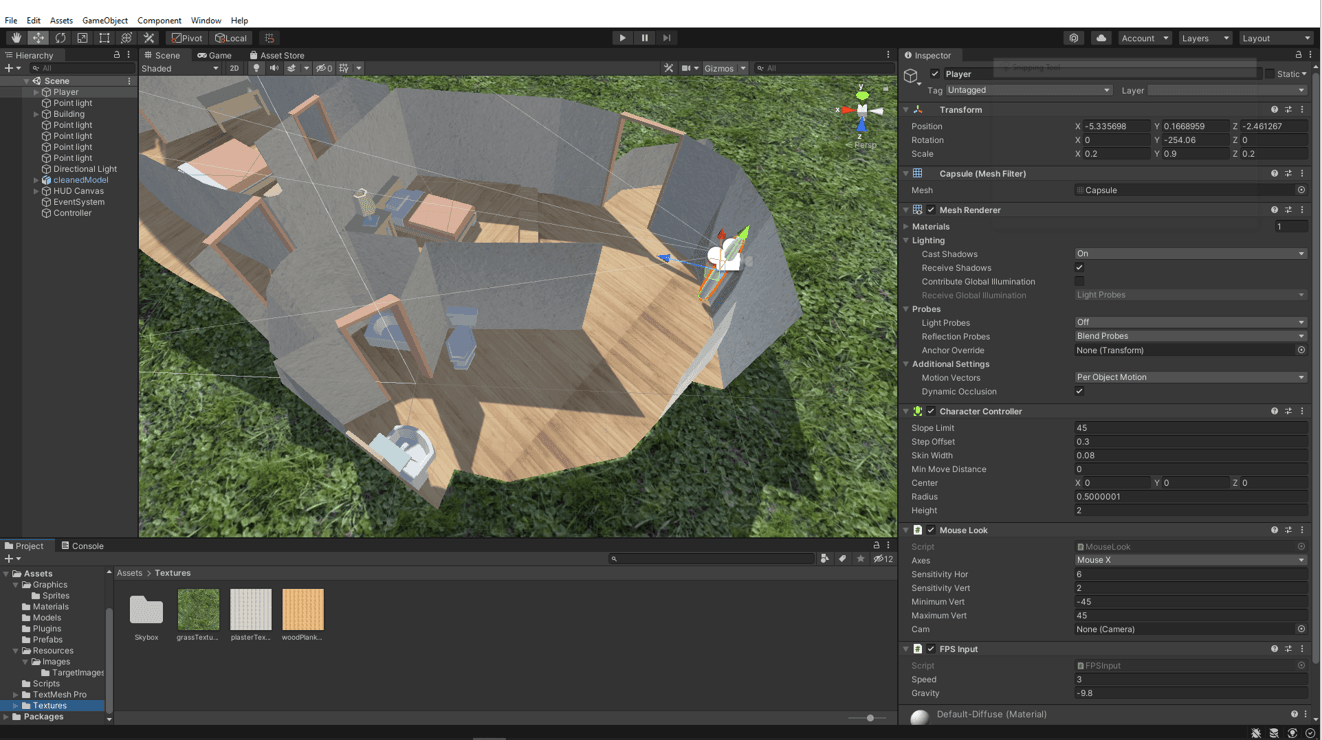
Task: Toggle the Static checkbox for Player
Action: coord(1269,74)
